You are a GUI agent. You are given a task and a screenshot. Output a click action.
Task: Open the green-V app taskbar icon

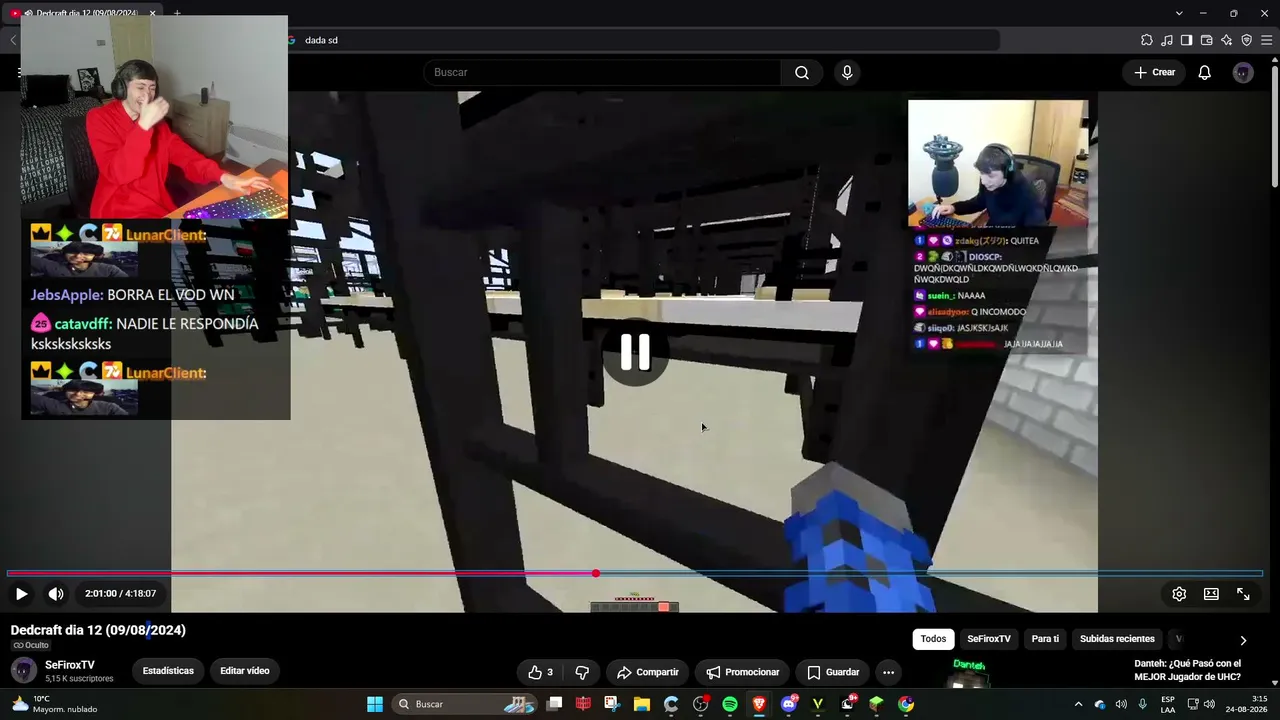pyautogui.click(x=818, y=704)
